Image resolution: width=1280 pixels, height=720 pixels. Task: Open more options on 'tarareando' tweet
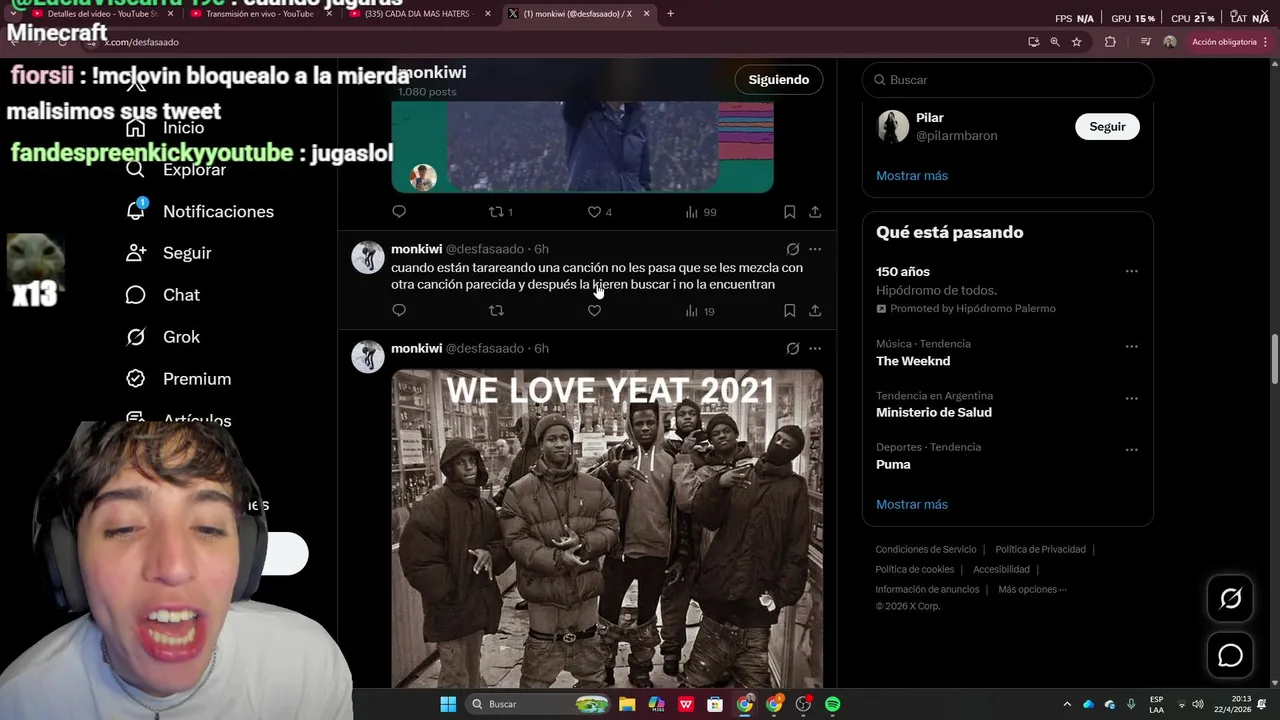click(x=815, y=249)
